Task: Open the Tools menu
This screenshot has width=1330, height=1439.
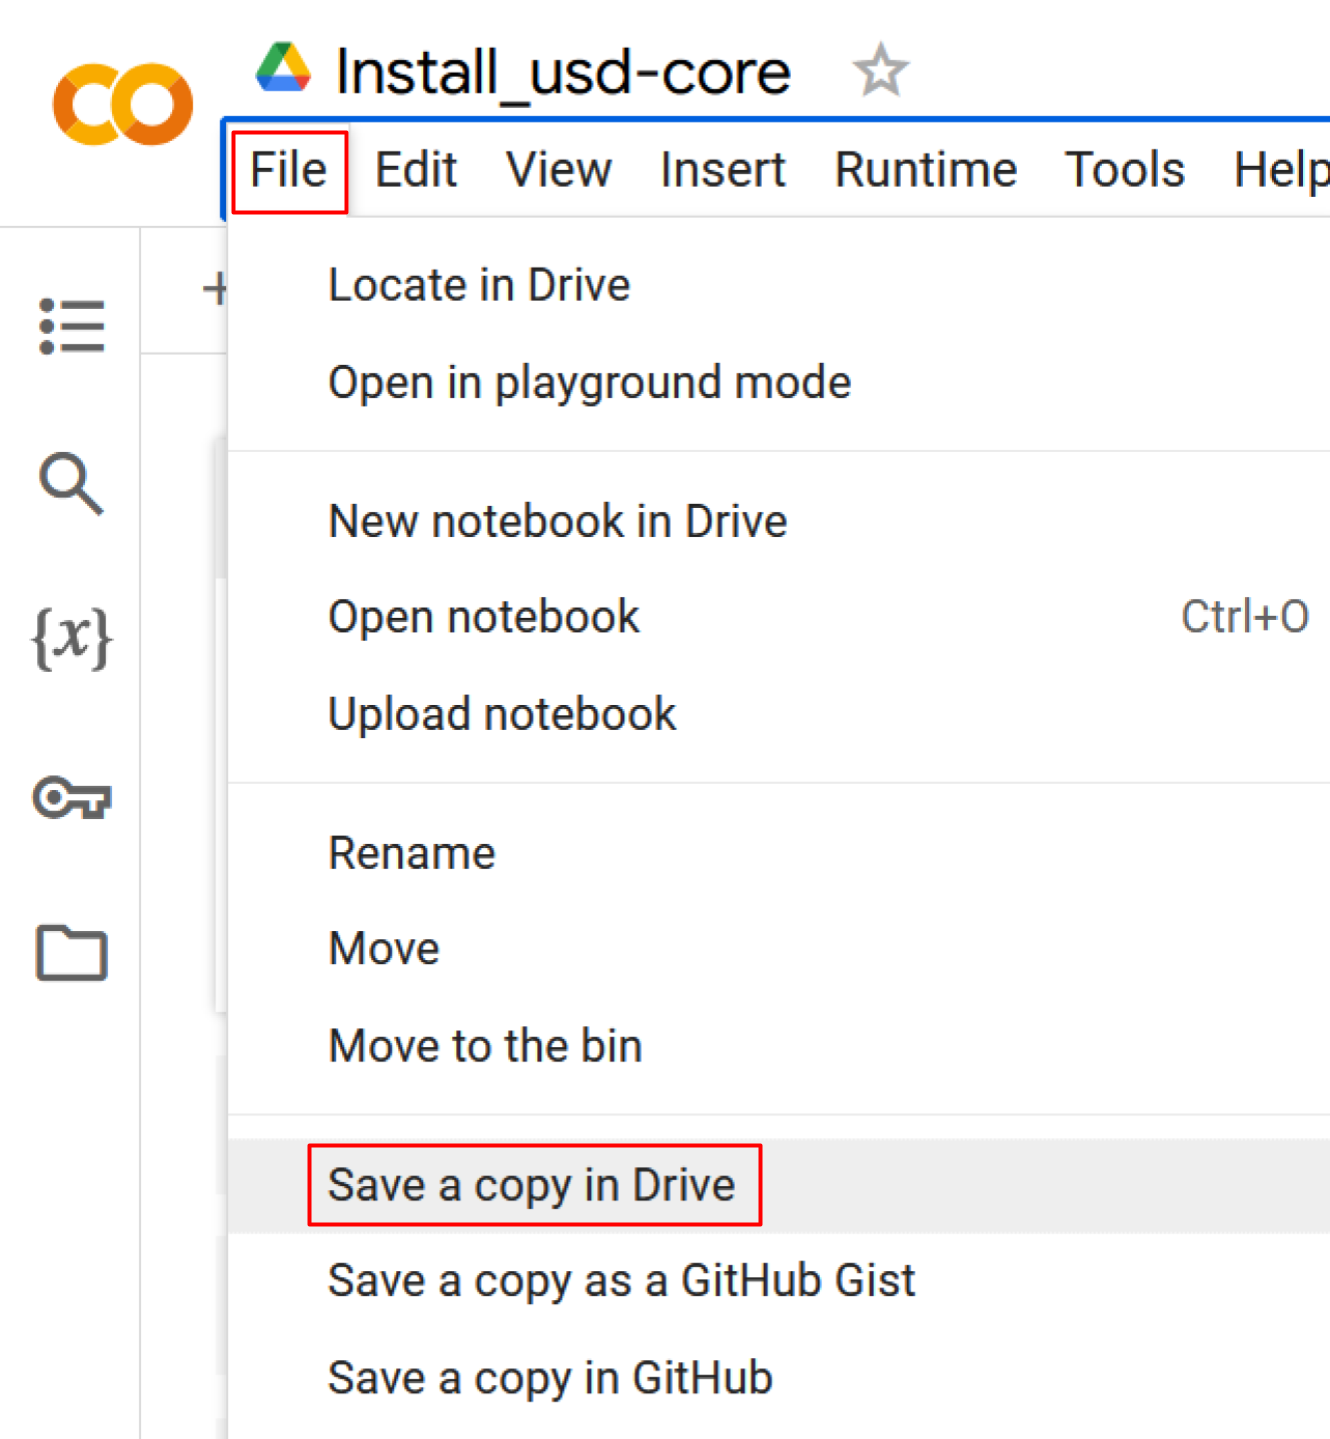Action: coord(1125,170)
